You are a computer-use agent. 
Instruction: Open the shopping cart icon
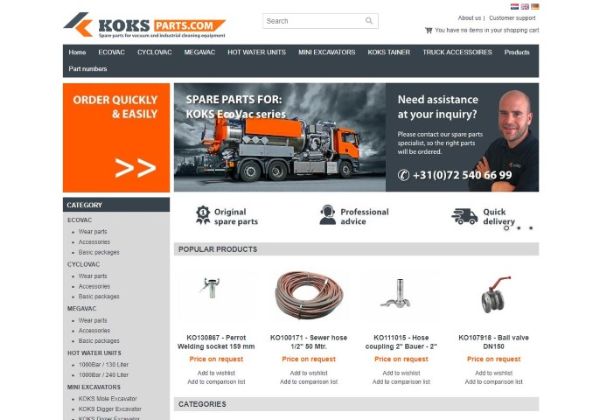(429, 30)
